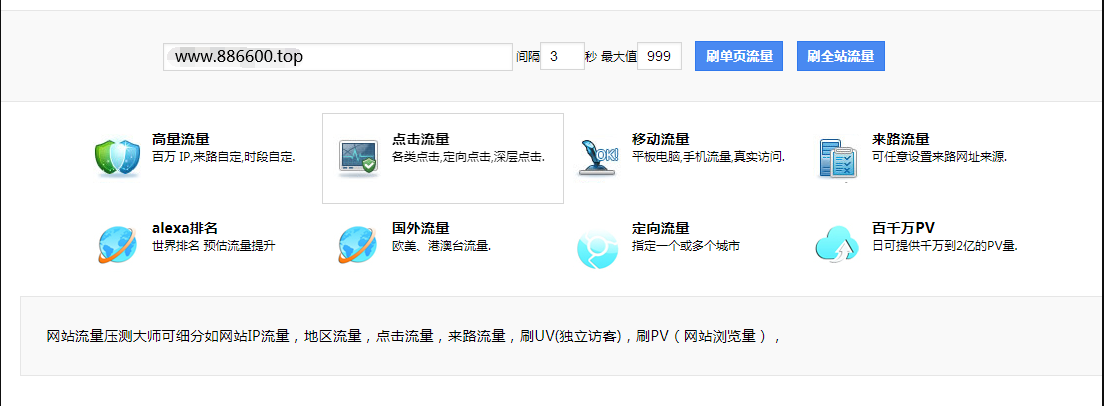Click the 秒 最大值 label
This screenshot has width=1104, height=406.
tap(610, 56)
